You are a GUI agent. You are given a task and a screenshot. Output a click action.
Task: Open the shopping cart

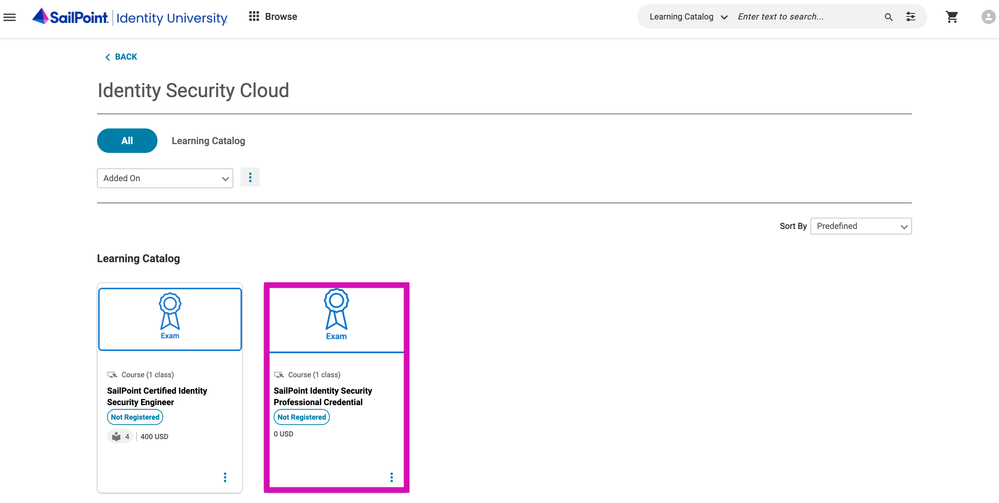[x=952, y=17]
